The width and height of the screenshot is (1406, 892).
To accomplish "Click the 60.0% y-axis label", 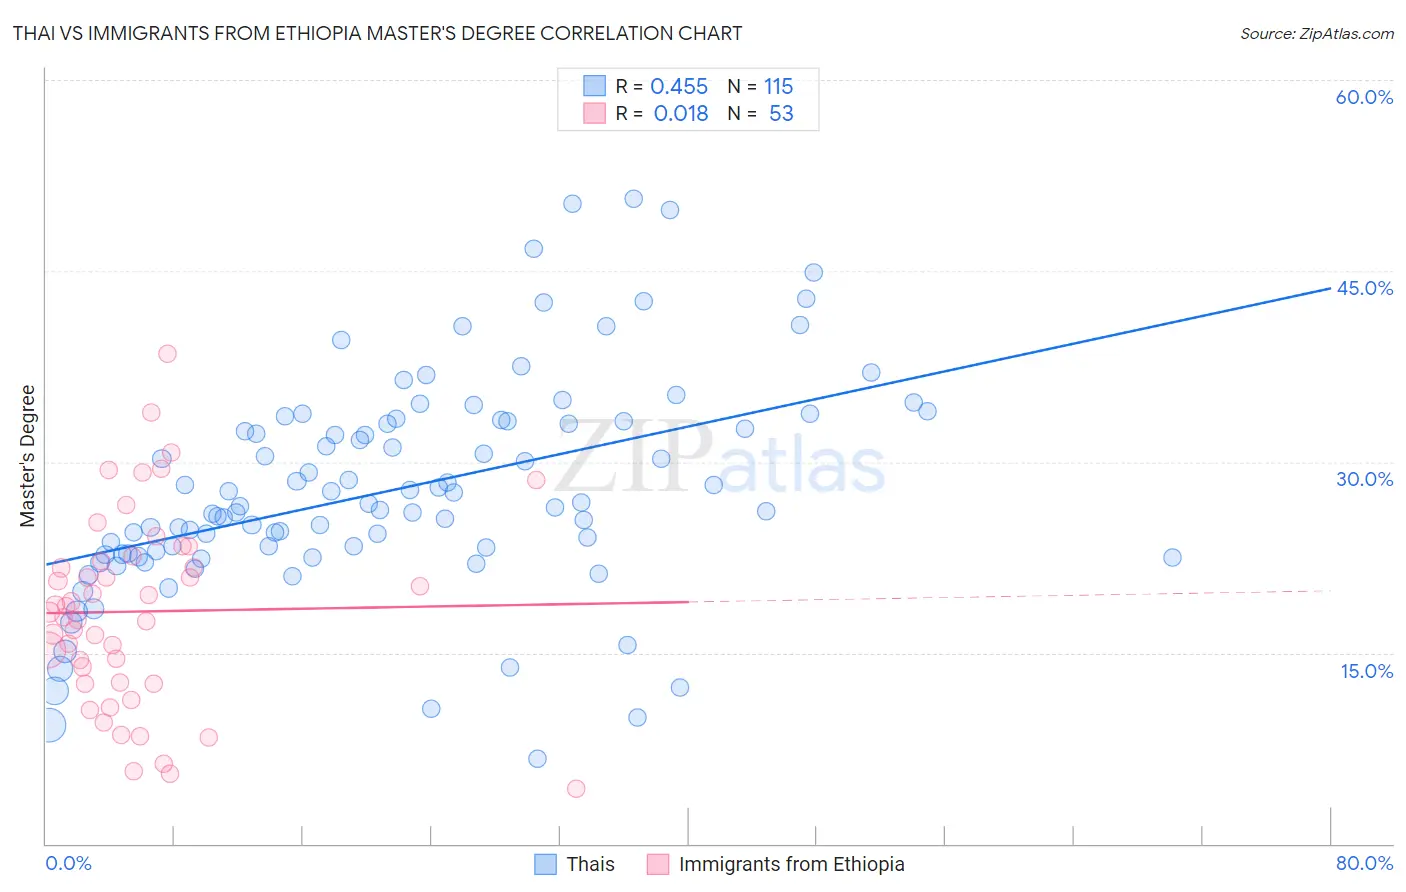I will (1364, 97).
